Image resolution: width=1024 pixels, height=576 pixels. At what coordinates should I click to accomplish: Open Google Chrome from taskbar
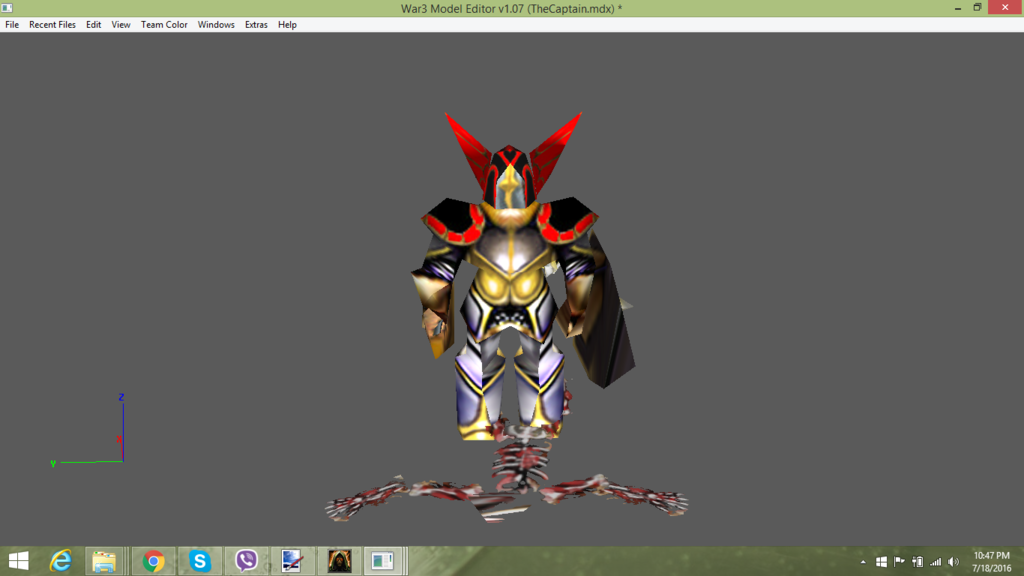pyautogui.click(x=153, y=561)
